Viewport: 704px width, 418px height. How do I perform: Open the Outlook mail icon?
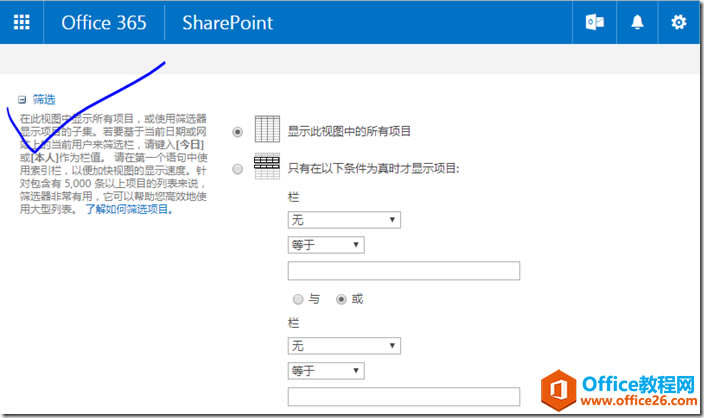point(594,22)
